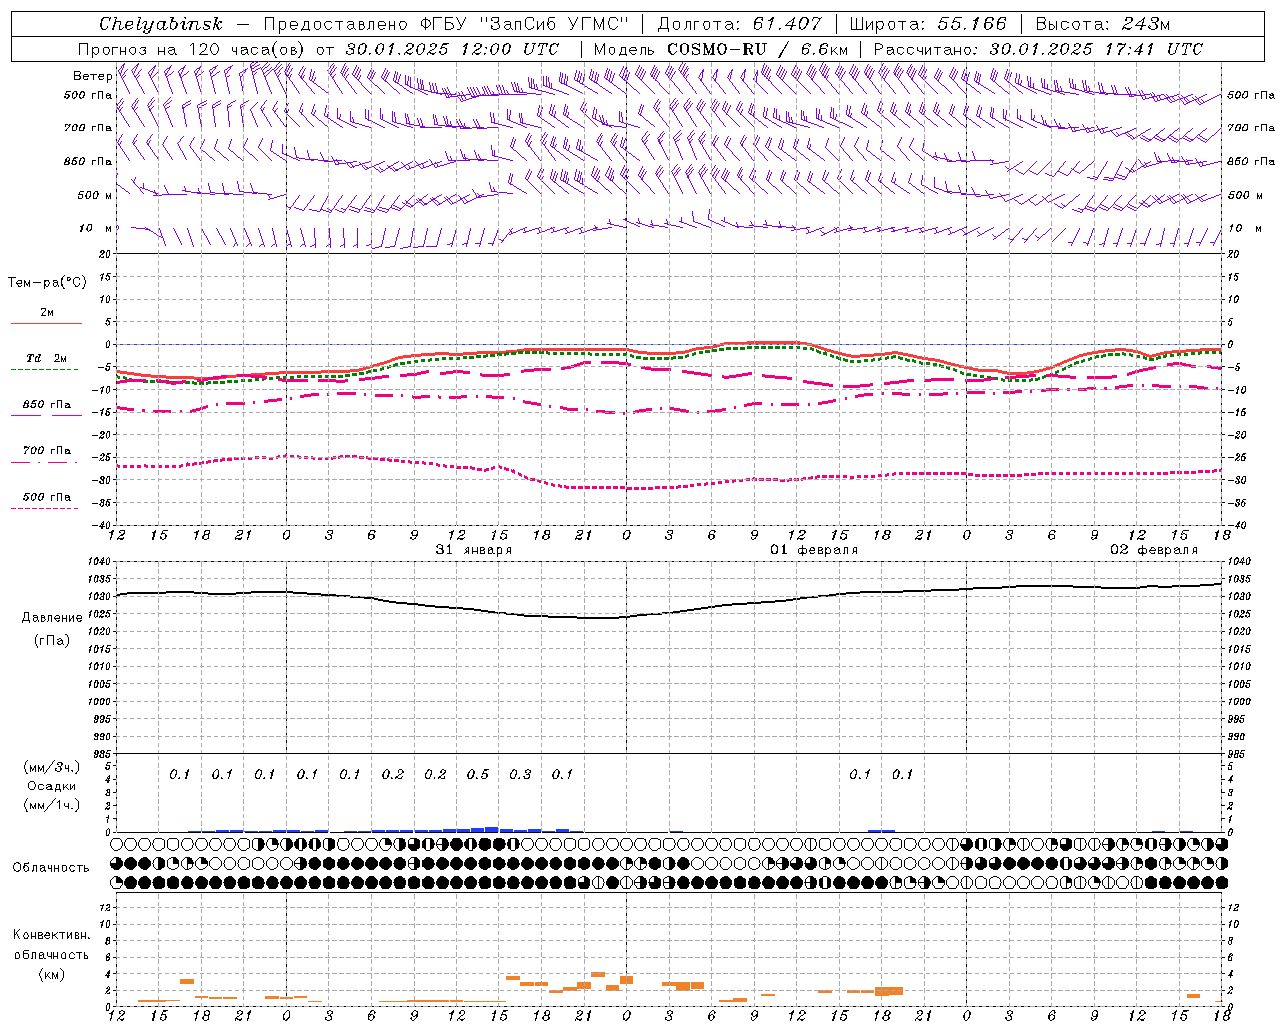
Task: Click the 0.3 precipitation amount value
Action: point(520,775)
